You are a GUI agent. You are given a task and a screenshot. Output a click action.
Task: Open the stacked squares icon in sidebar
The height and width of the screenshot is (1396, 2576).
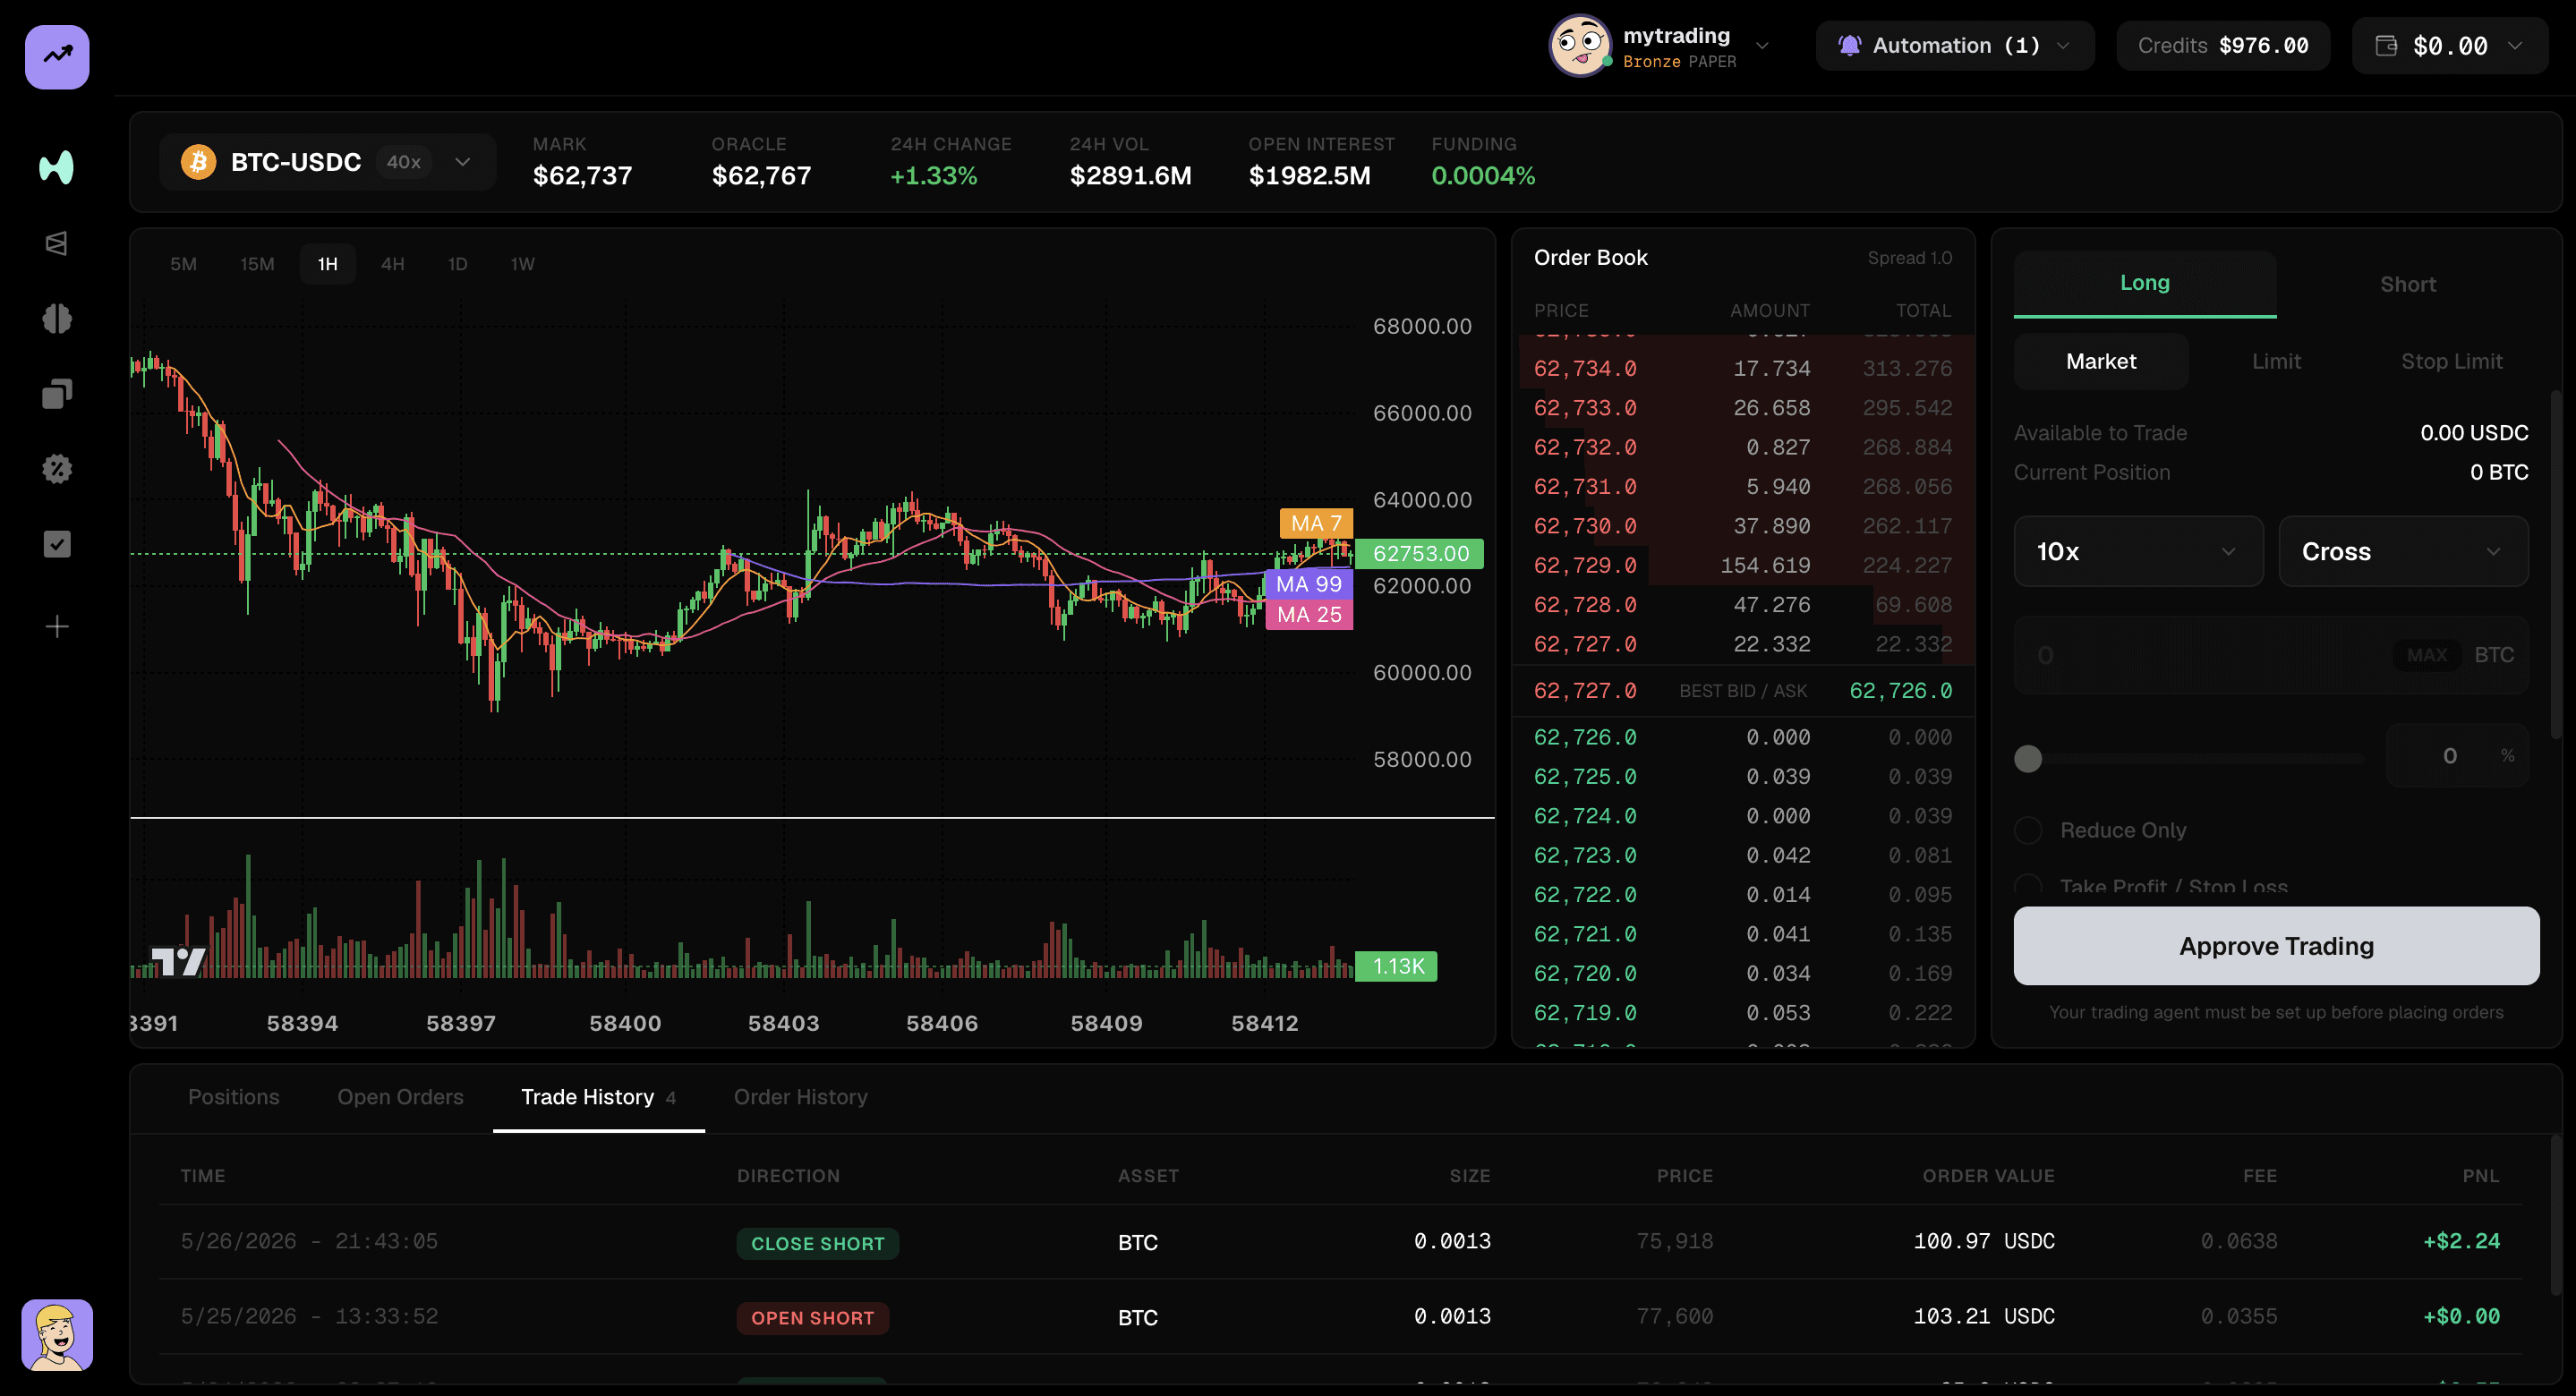(57, 394)
